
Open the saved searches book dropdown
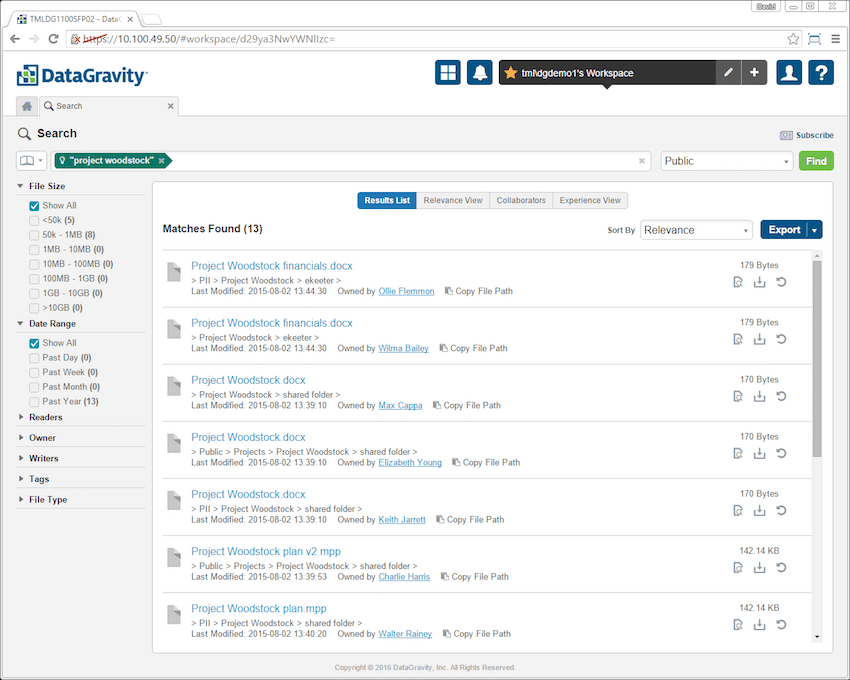[x=31, y=161]
